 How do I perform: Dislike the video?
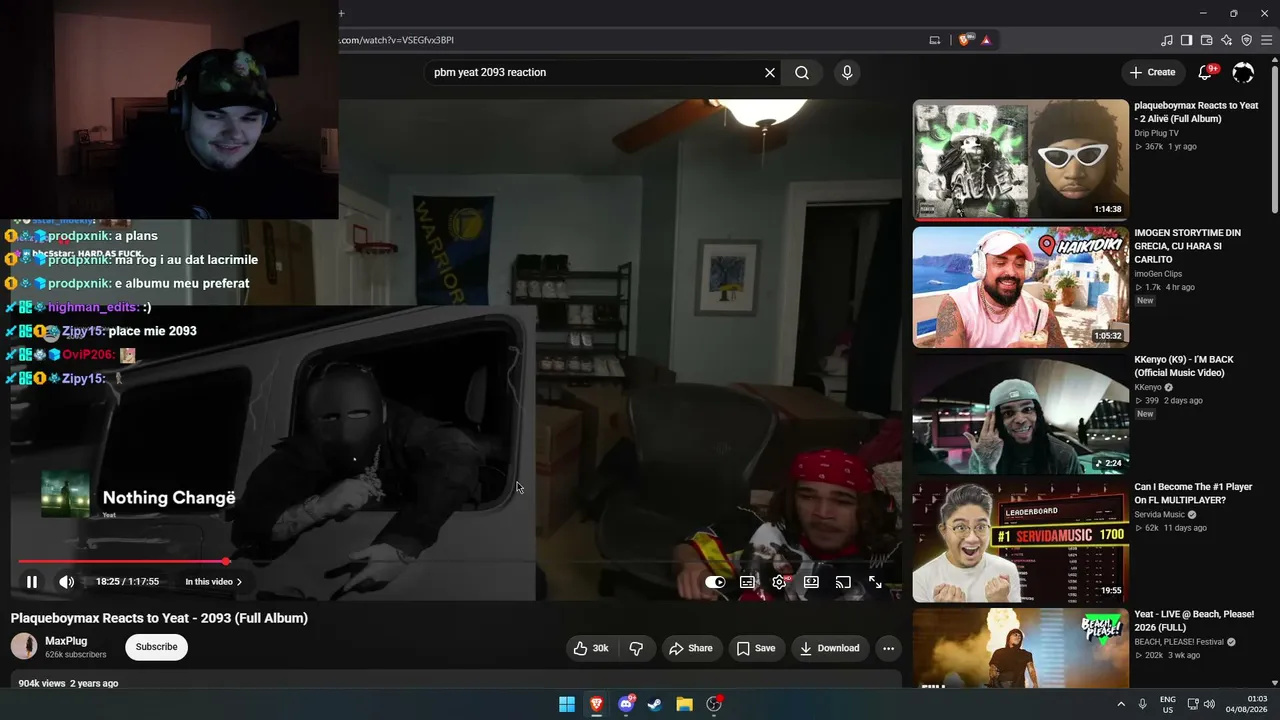click(x=636, y=648)
